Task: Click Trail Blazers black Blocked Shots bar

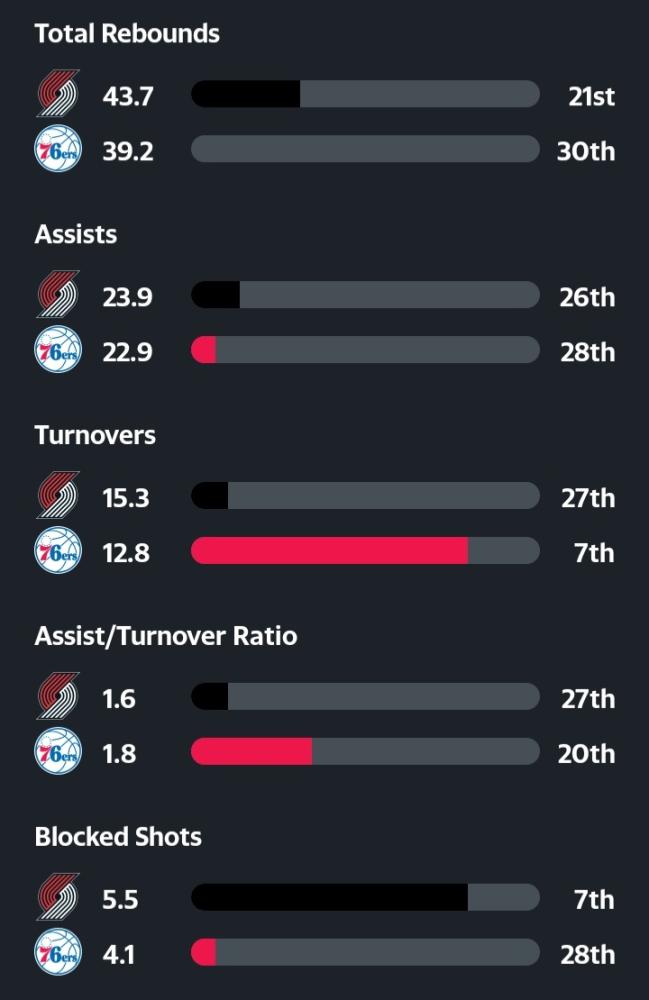Action: coord(329,897)
